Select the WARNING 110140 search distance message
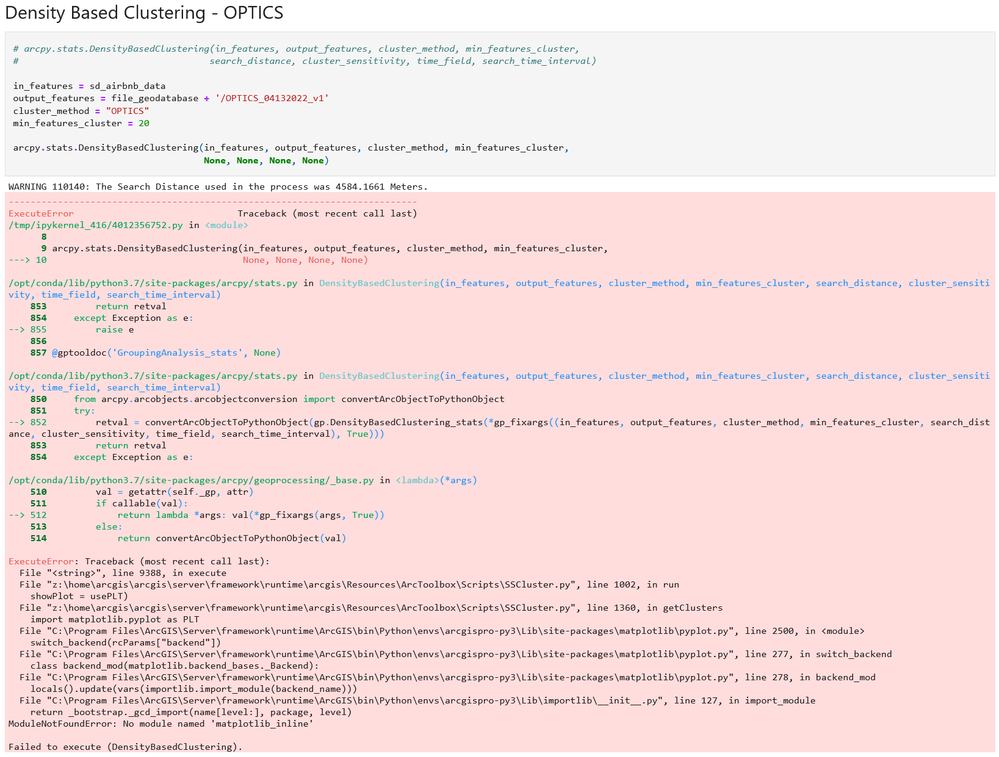999x757 pixels. click(x=217, y=187)
